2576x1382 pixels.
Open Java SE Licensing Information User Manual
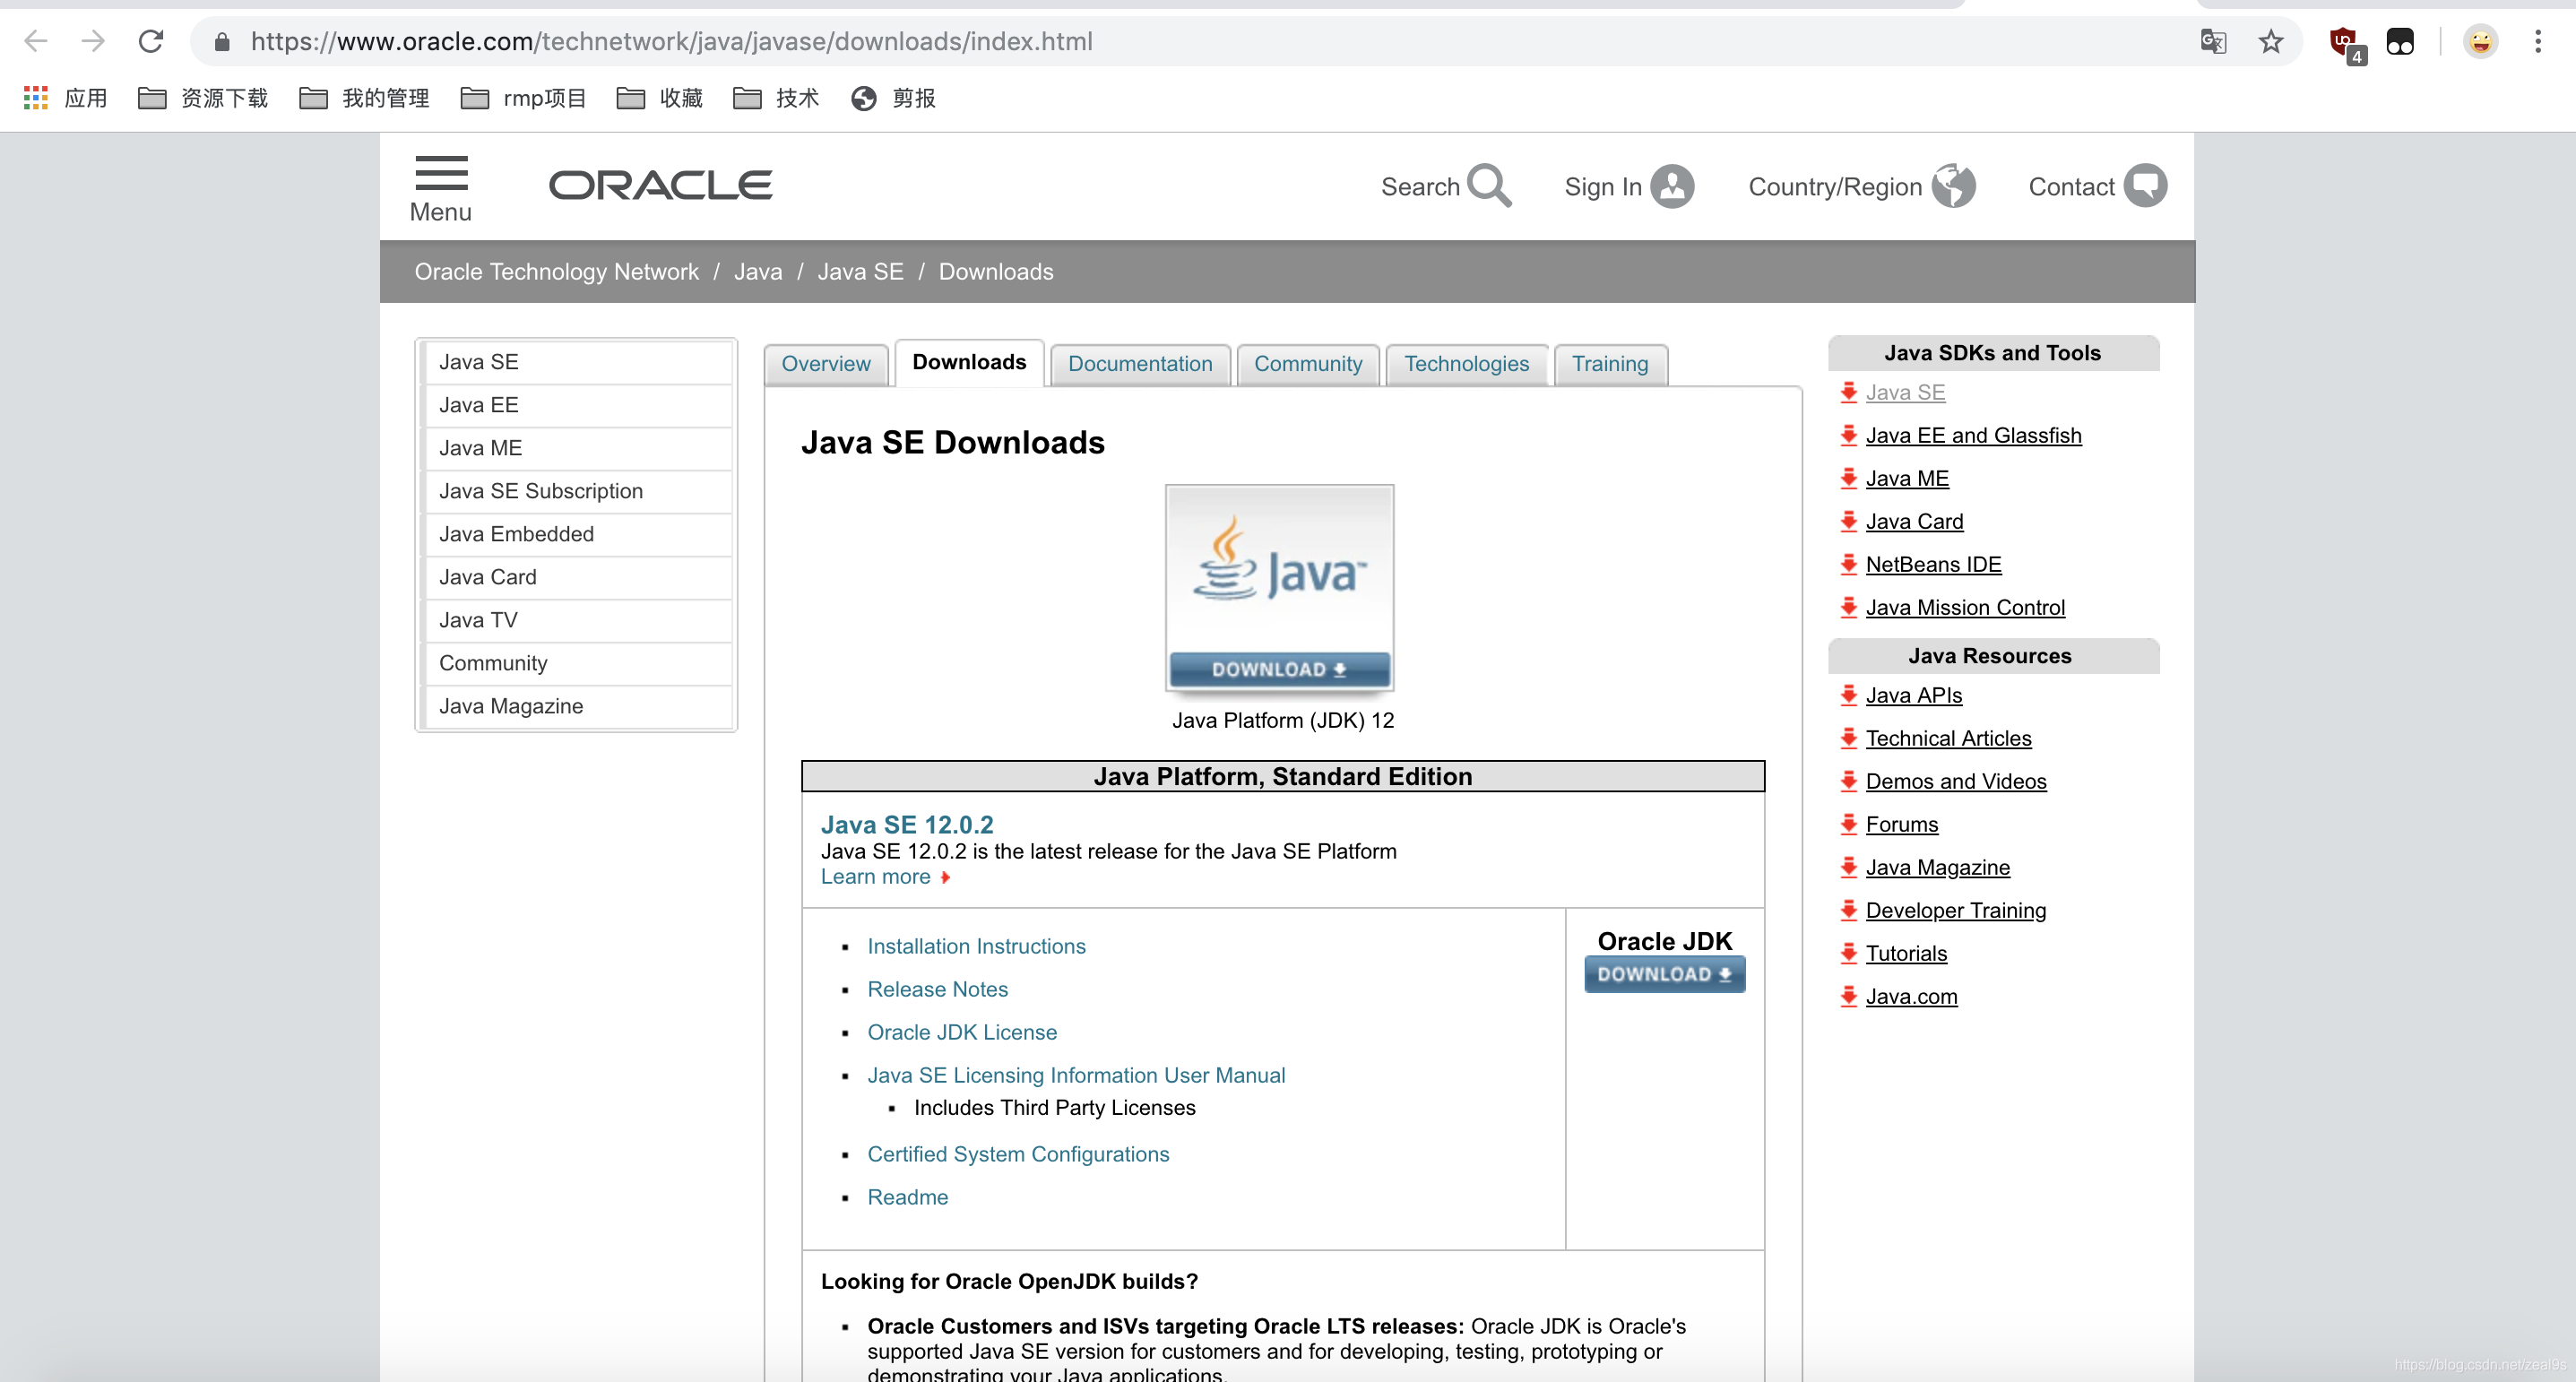pos(1076,1075)
